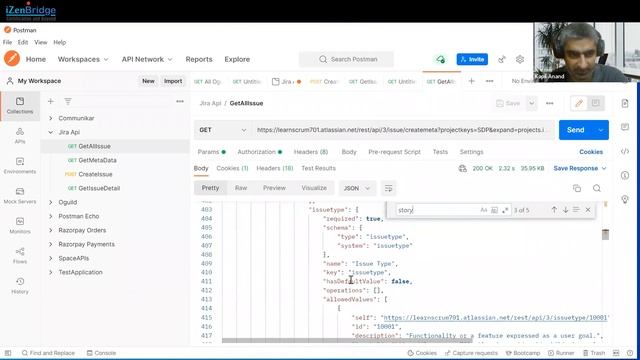
Task: Open tab overflow options ellipsis
Action: [x=489, y=81]
